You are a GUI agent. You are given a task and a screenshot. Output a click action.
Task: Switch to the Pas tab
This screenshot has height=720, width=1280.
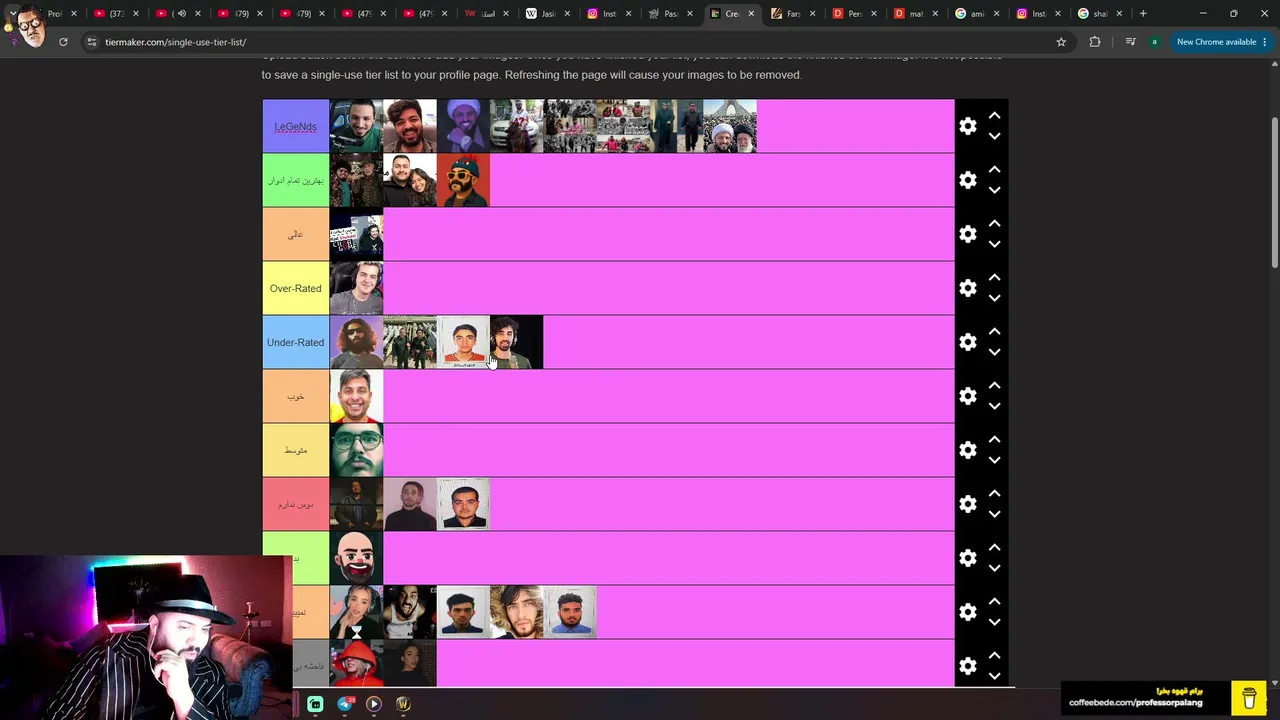pos(668,14)
